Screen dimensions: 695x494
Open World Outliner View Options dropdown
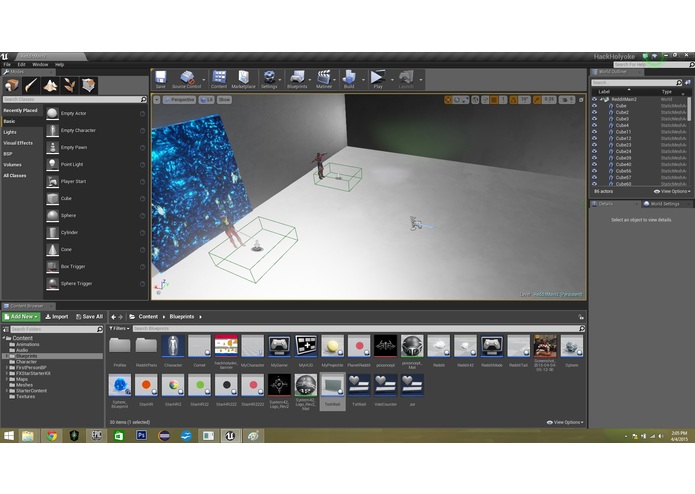tap(672, 192)
